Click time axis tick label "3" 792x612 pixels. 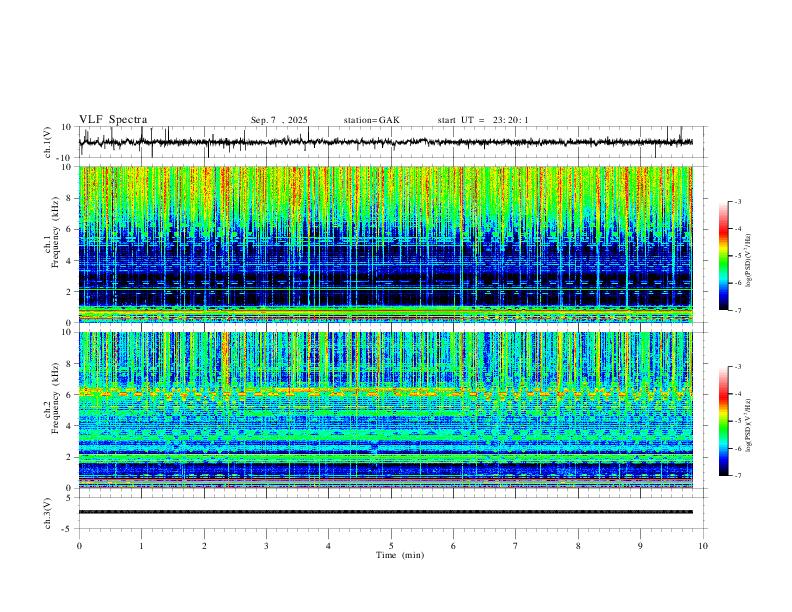(266, 546)
